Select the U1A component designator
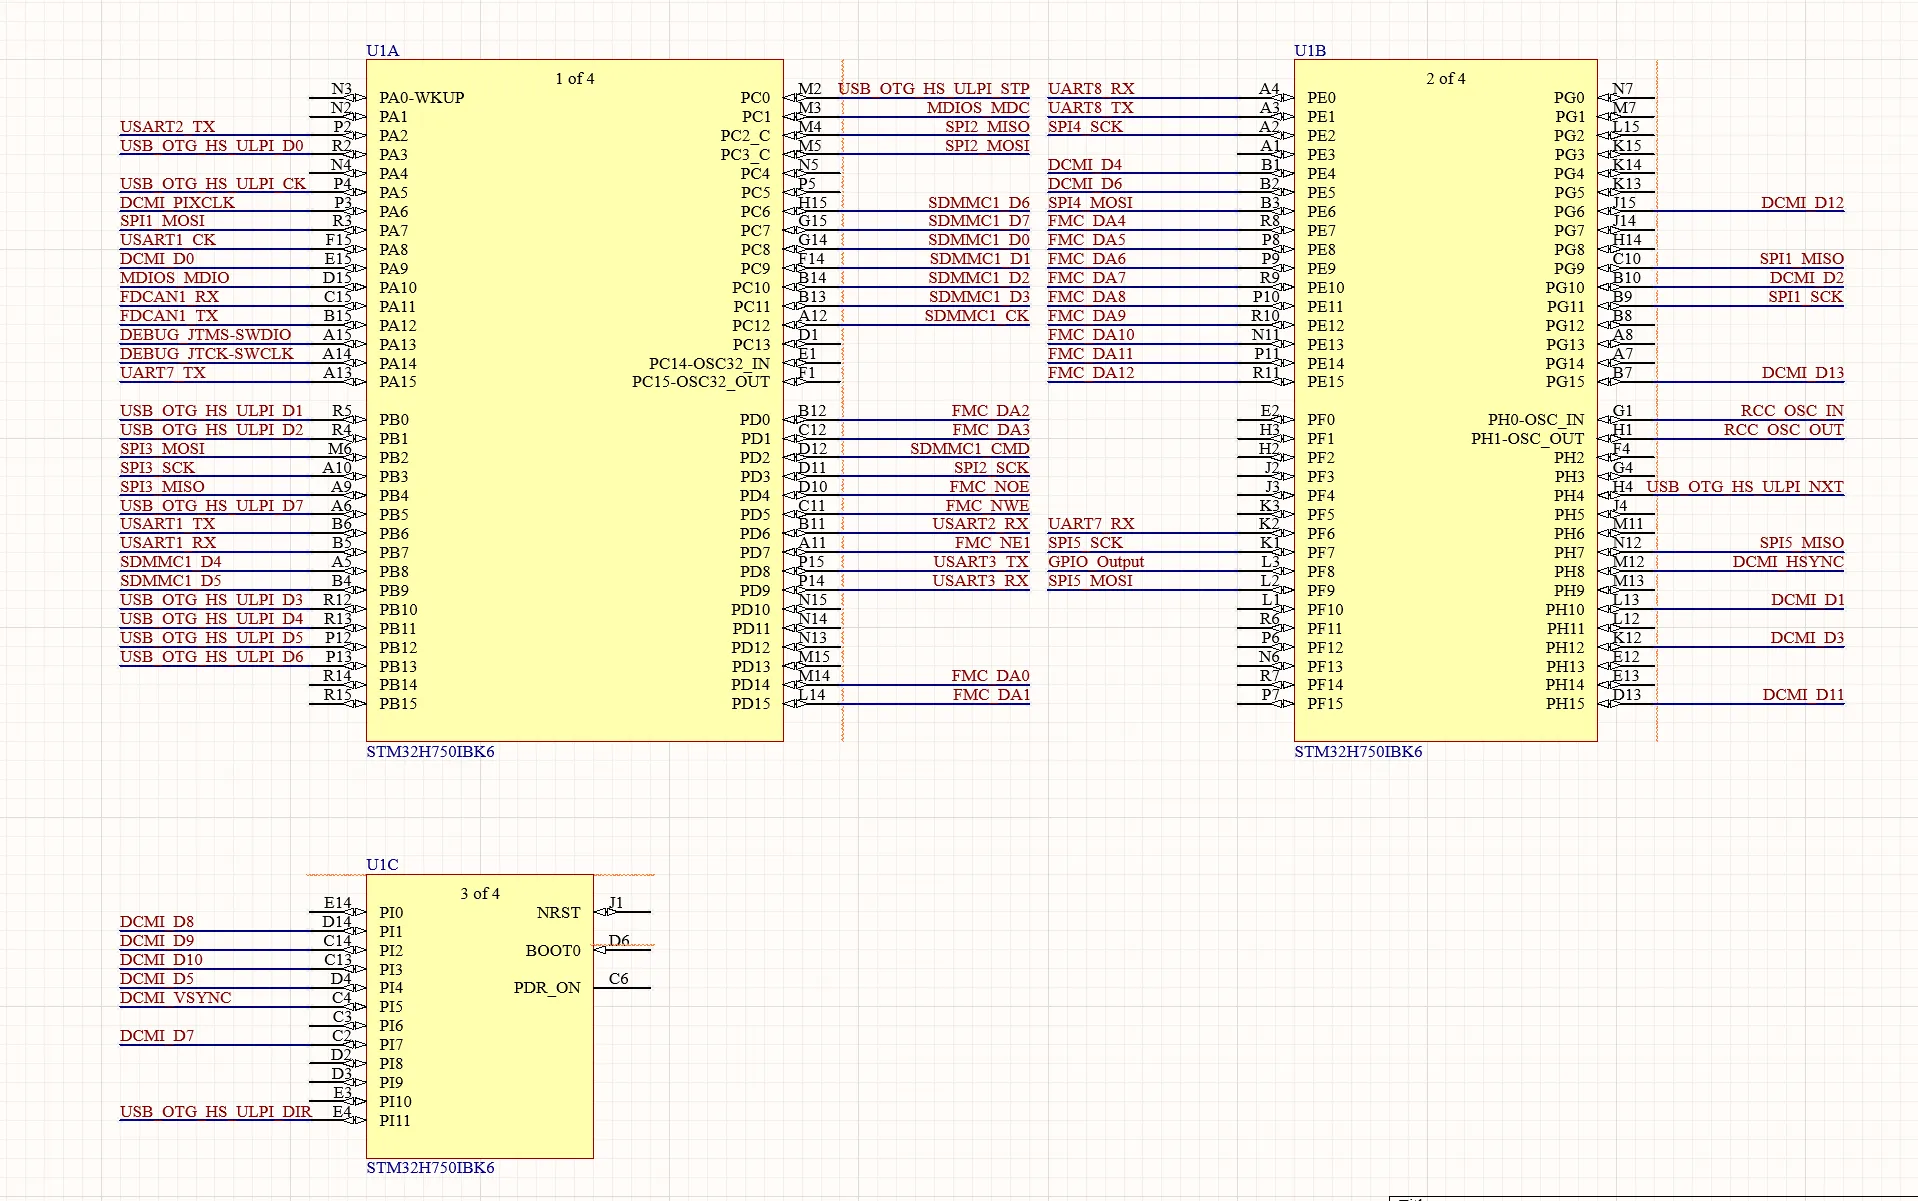1918x1201 pixels. click(x=382, y=50)
